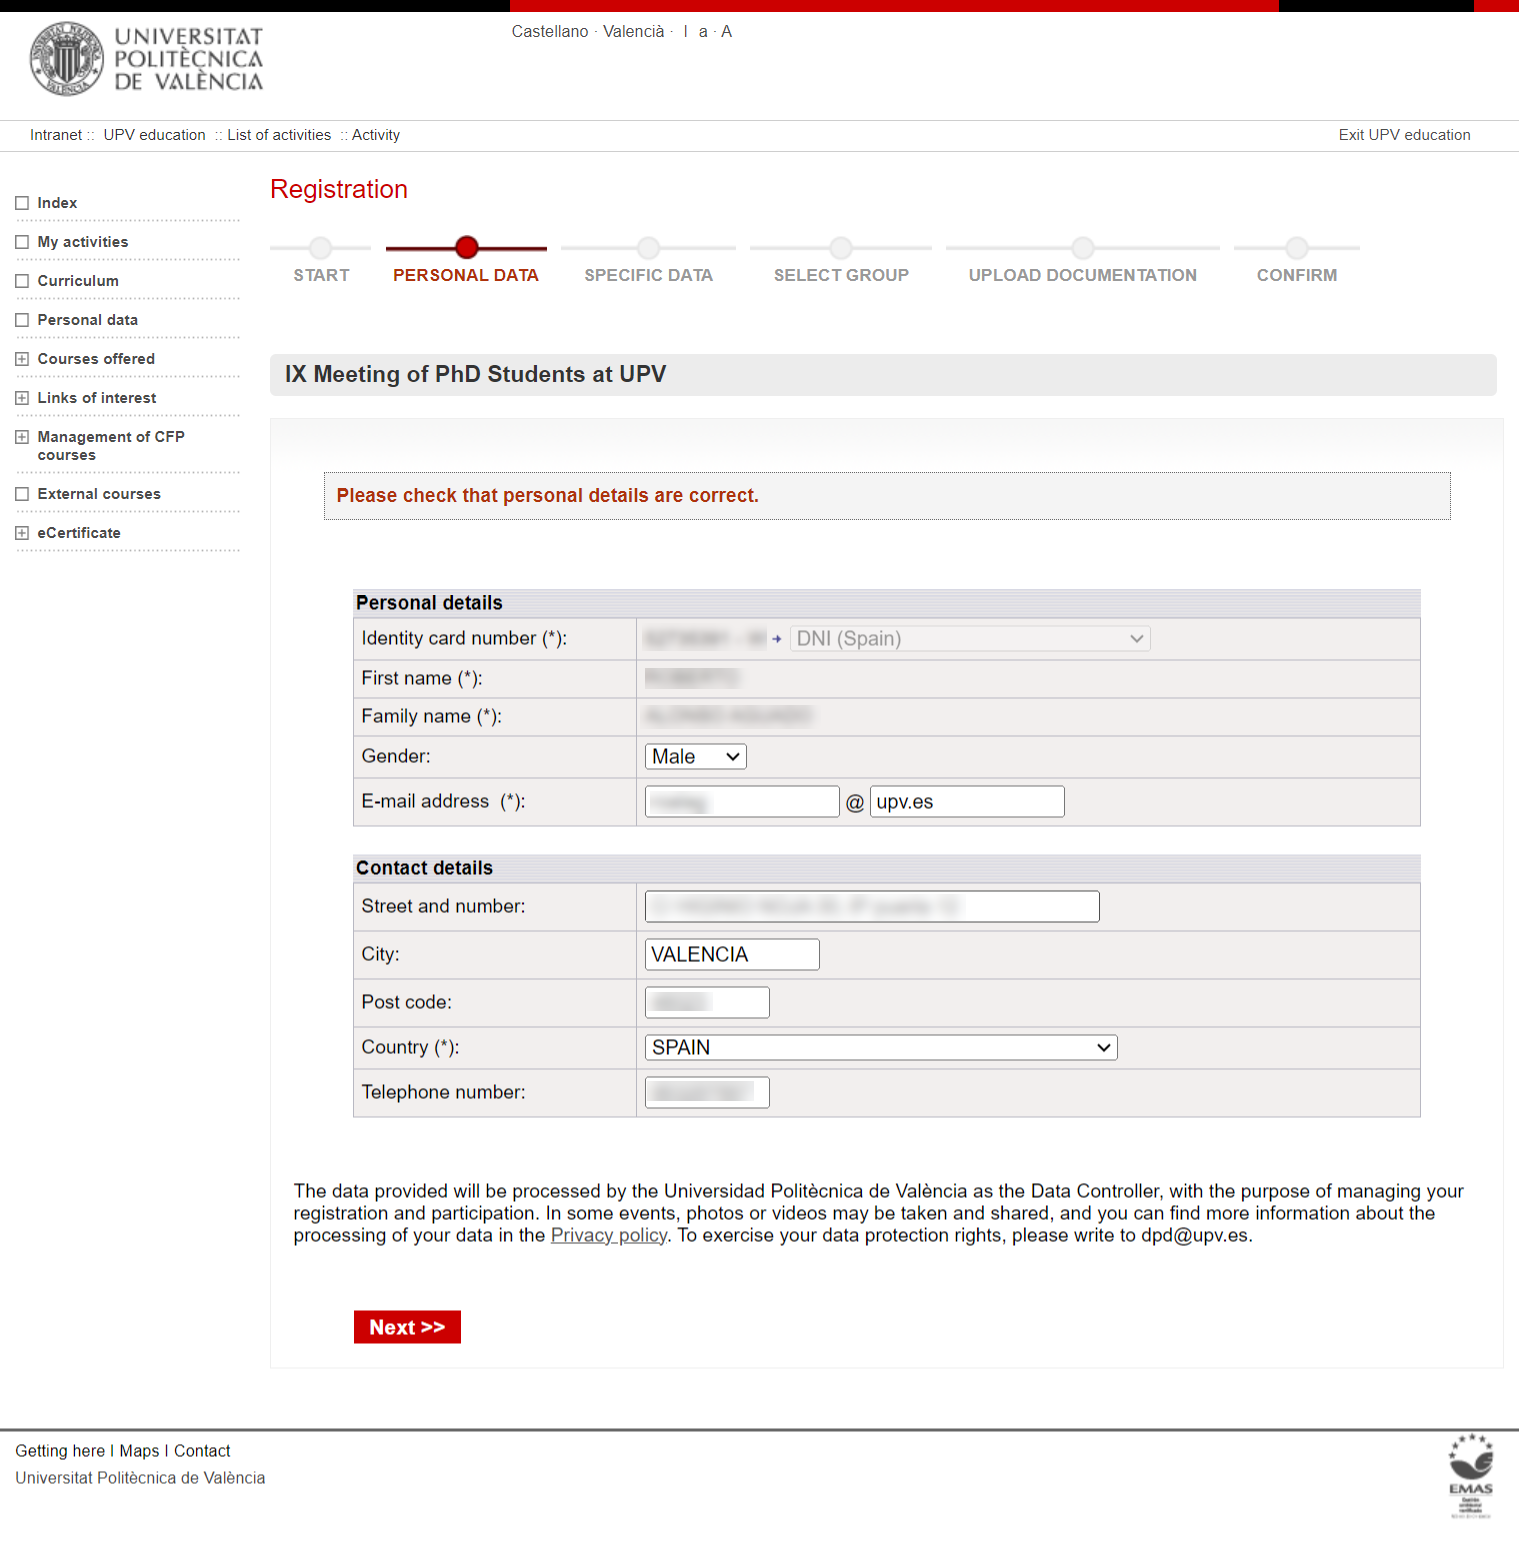This screenshot has width=1520, height=1548.
Task: Select the SELECT GROUP step circle
Action: click(840, 248)
